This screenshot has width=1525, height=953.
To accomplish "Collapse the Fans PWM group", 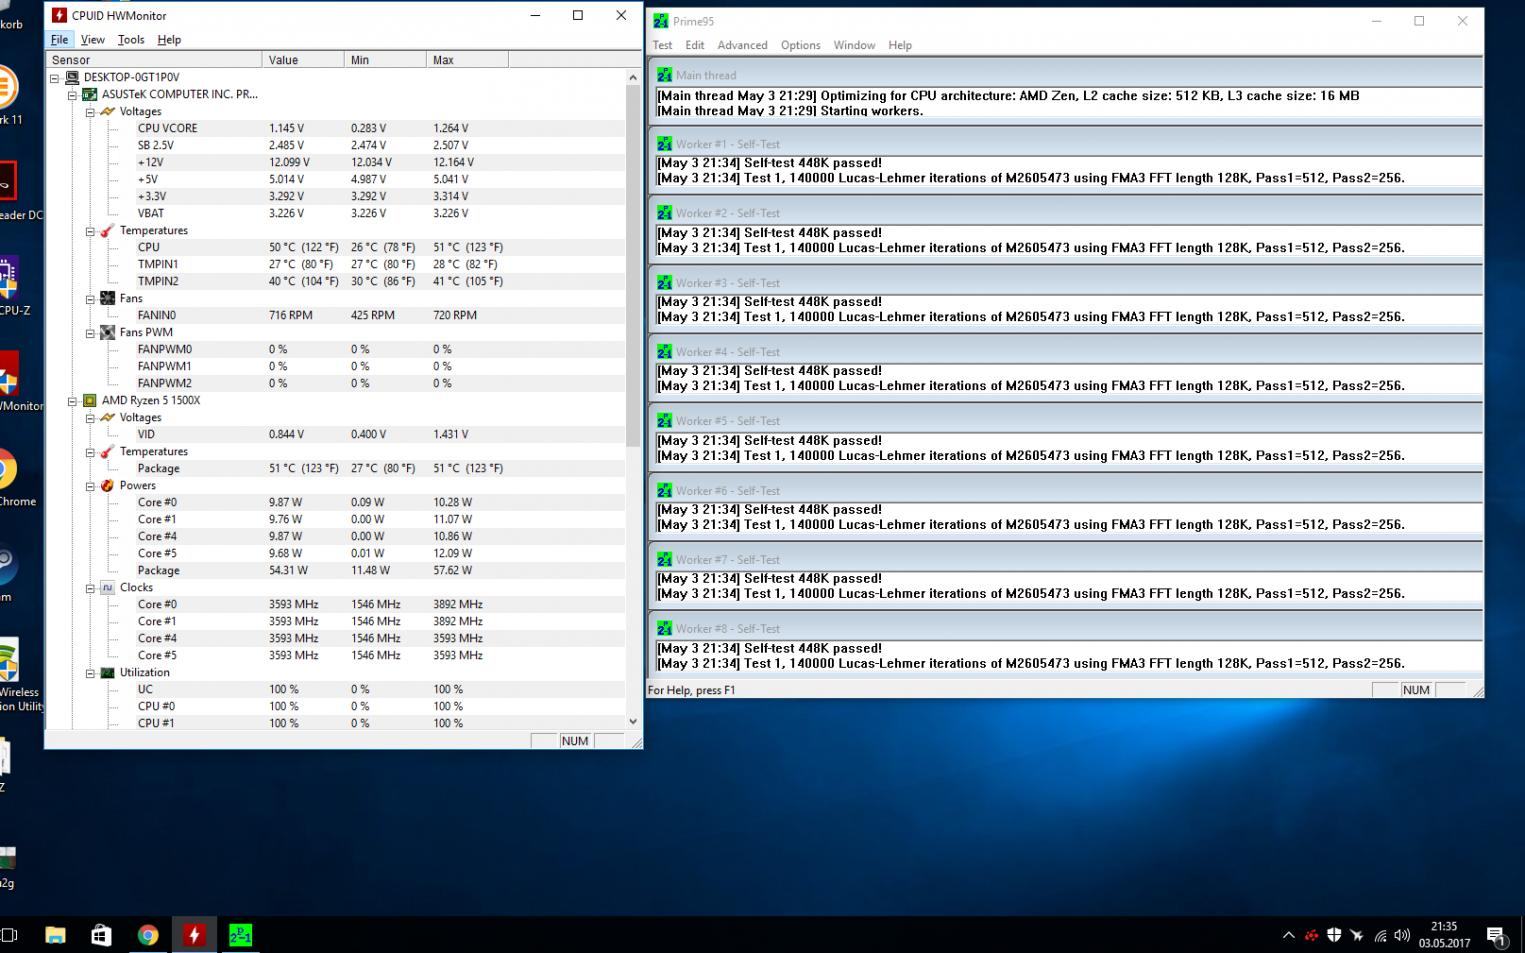I will click(90, 333).
